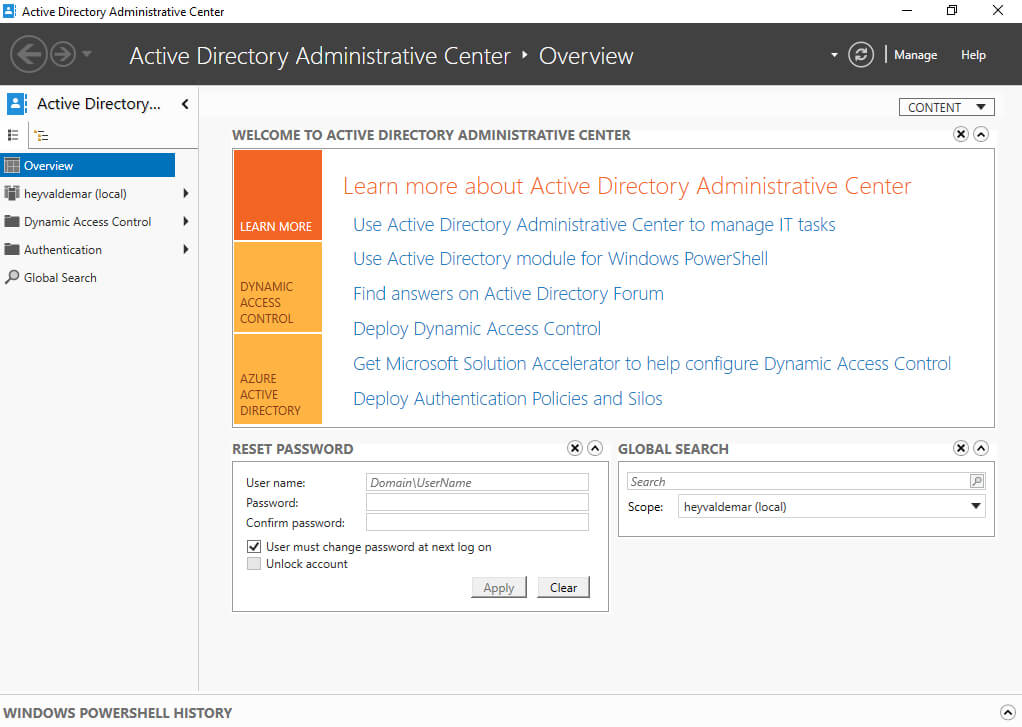Open the Help menu
The height and width of the screenshot is (727, 1022).
pyautogui.click(x=973, y=55)
